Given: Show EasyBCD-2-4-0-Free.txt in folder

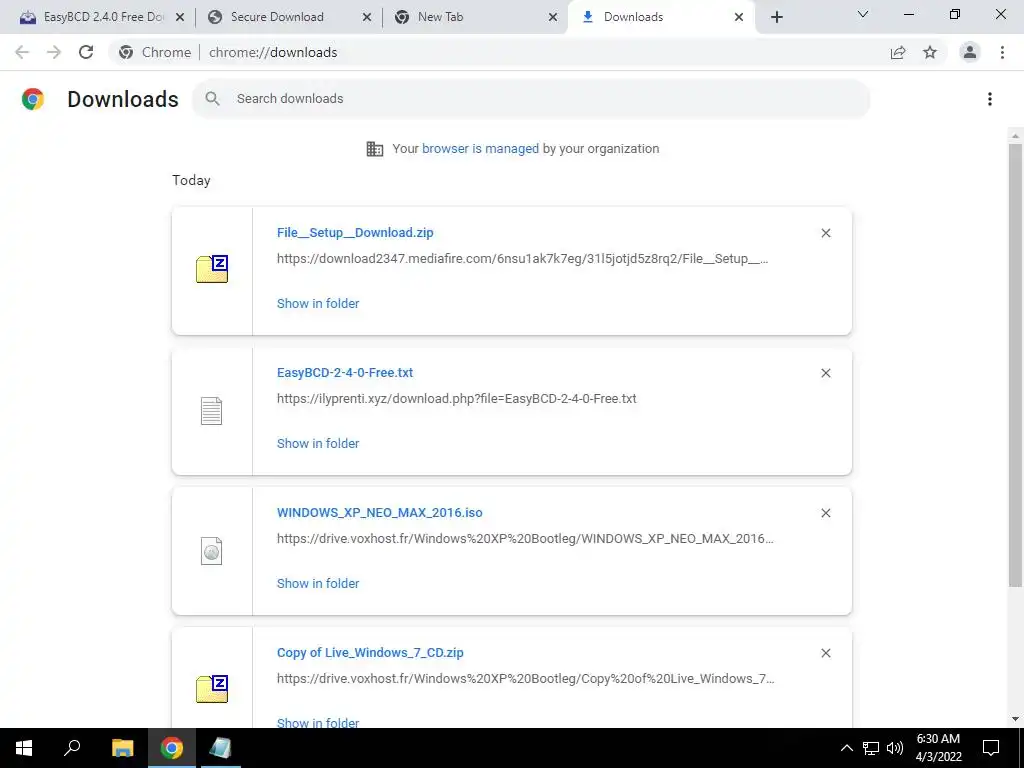Looking at the screenshot, I should (318, 443).
